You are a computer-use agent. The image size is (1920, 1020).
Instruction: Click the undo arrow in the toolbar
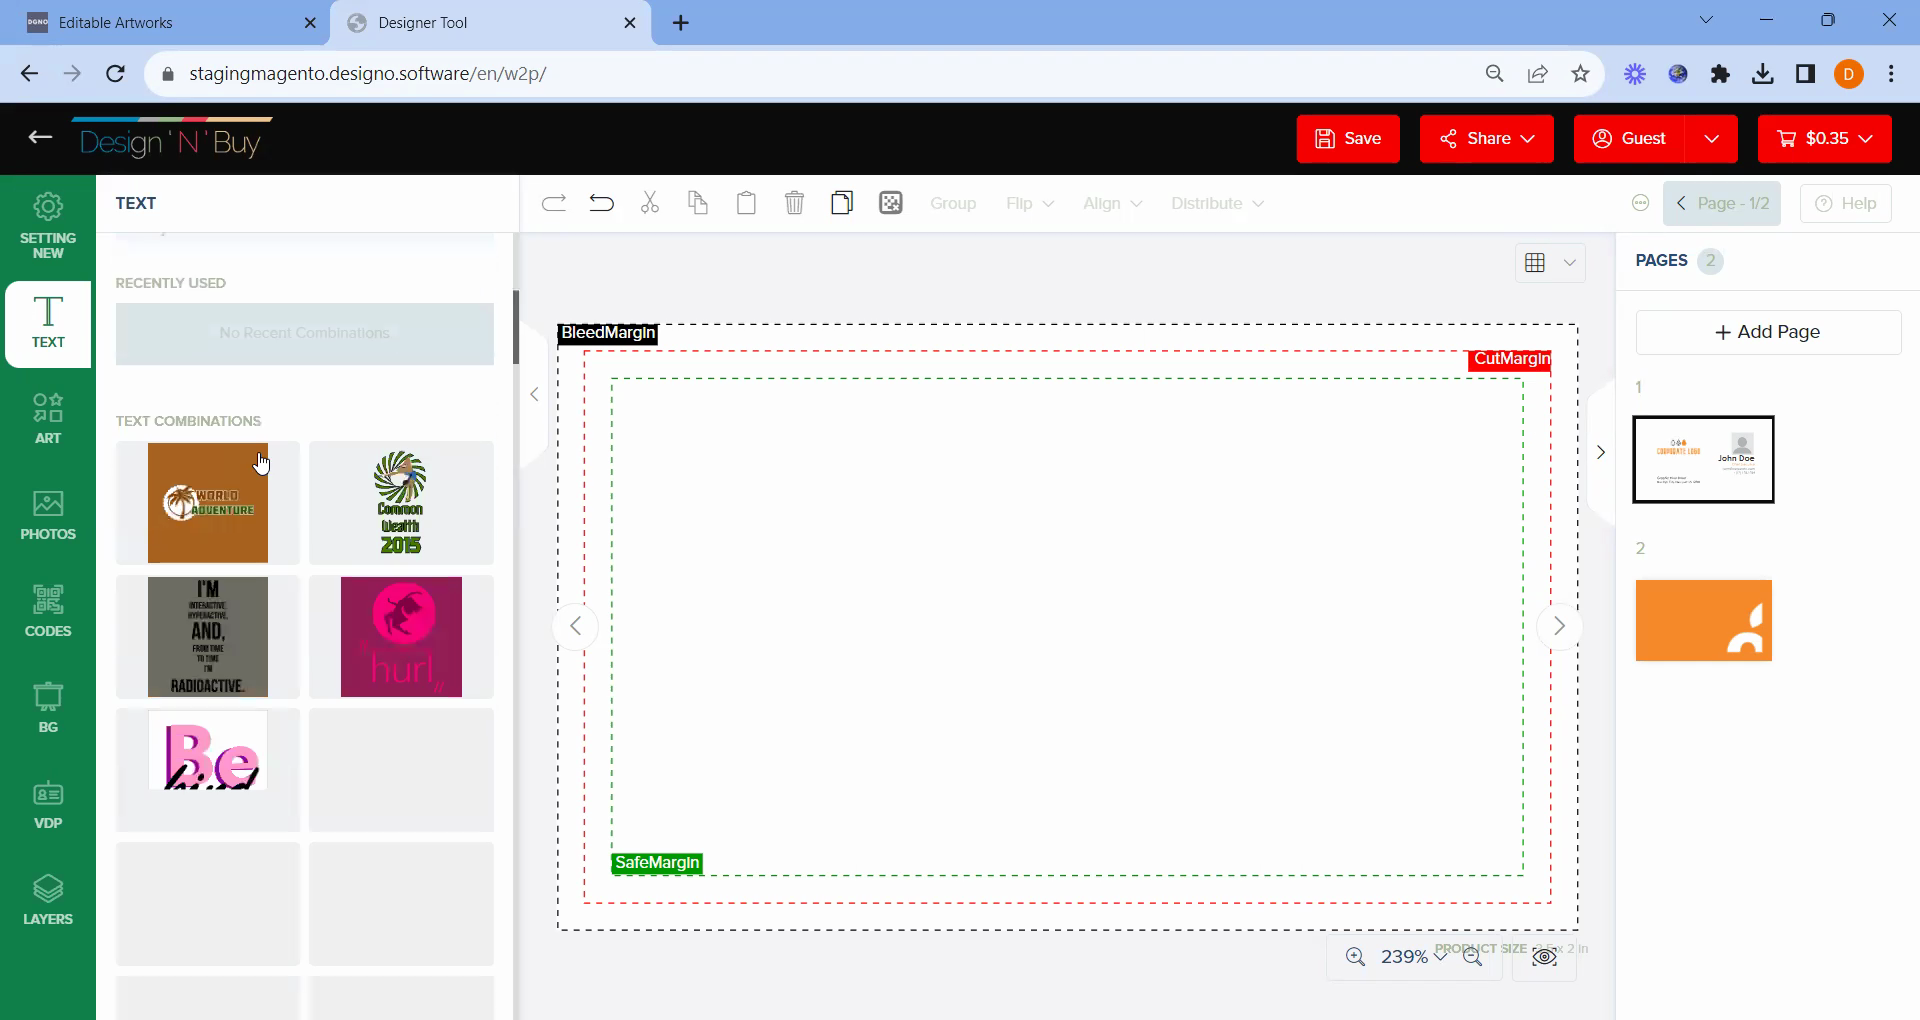[x=601, y=204]
